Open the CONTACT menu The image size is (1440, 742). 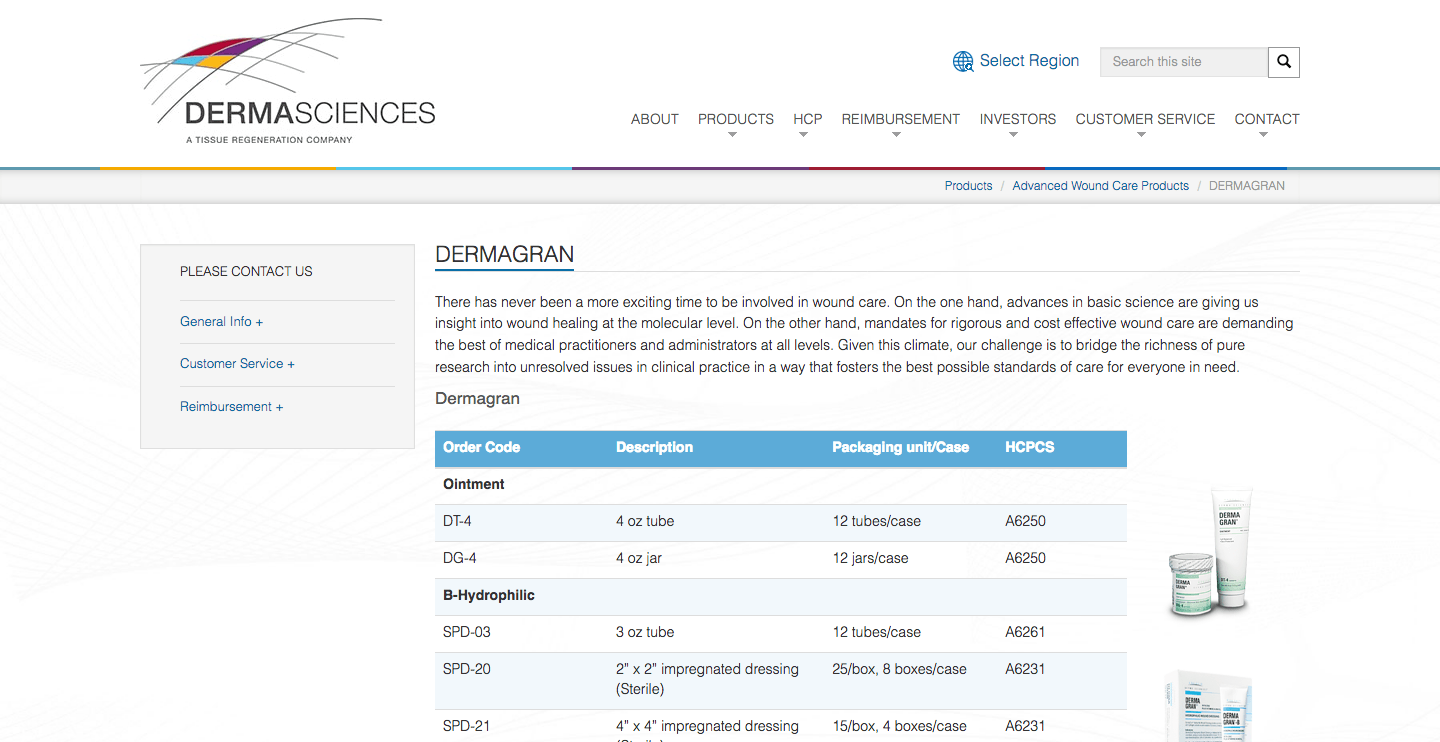click(x=1267, y=119)
